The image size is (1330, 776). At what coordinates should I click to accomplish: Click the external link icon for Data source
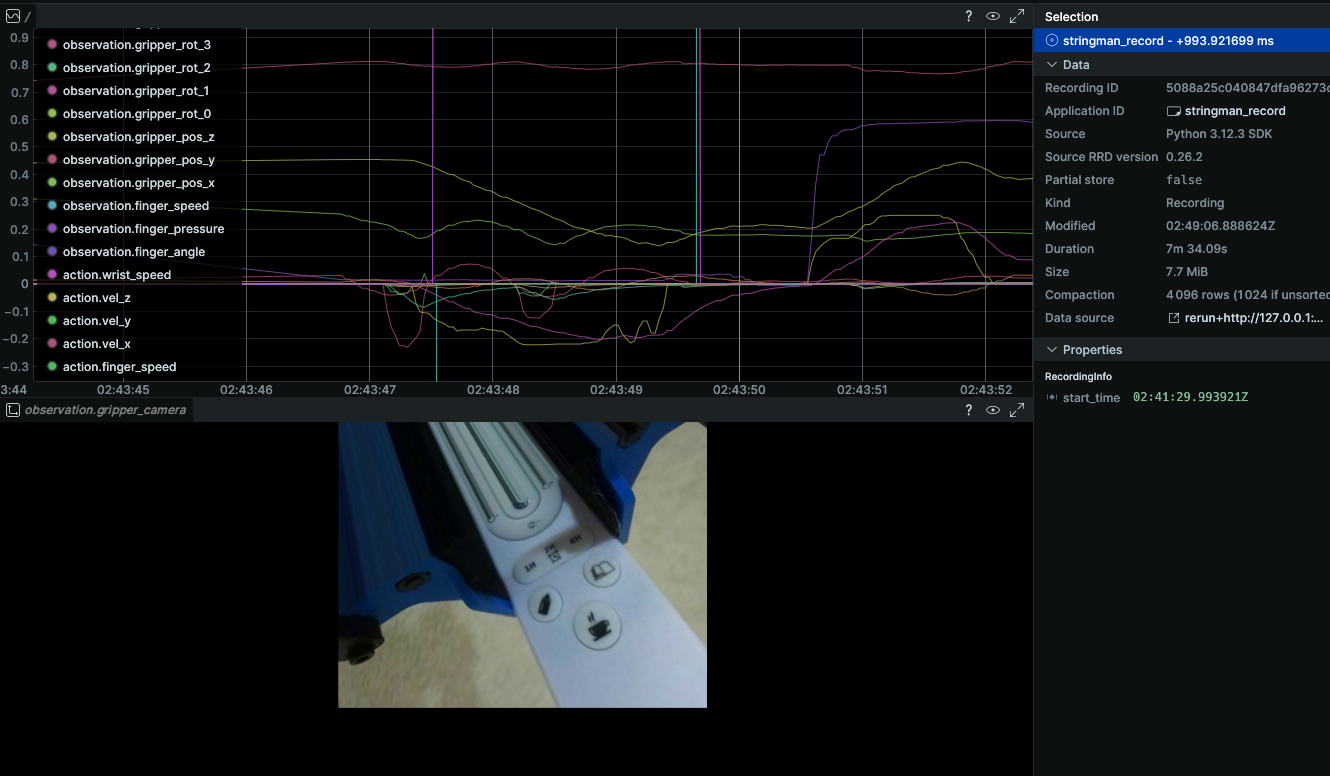[x=1174, y=318]
